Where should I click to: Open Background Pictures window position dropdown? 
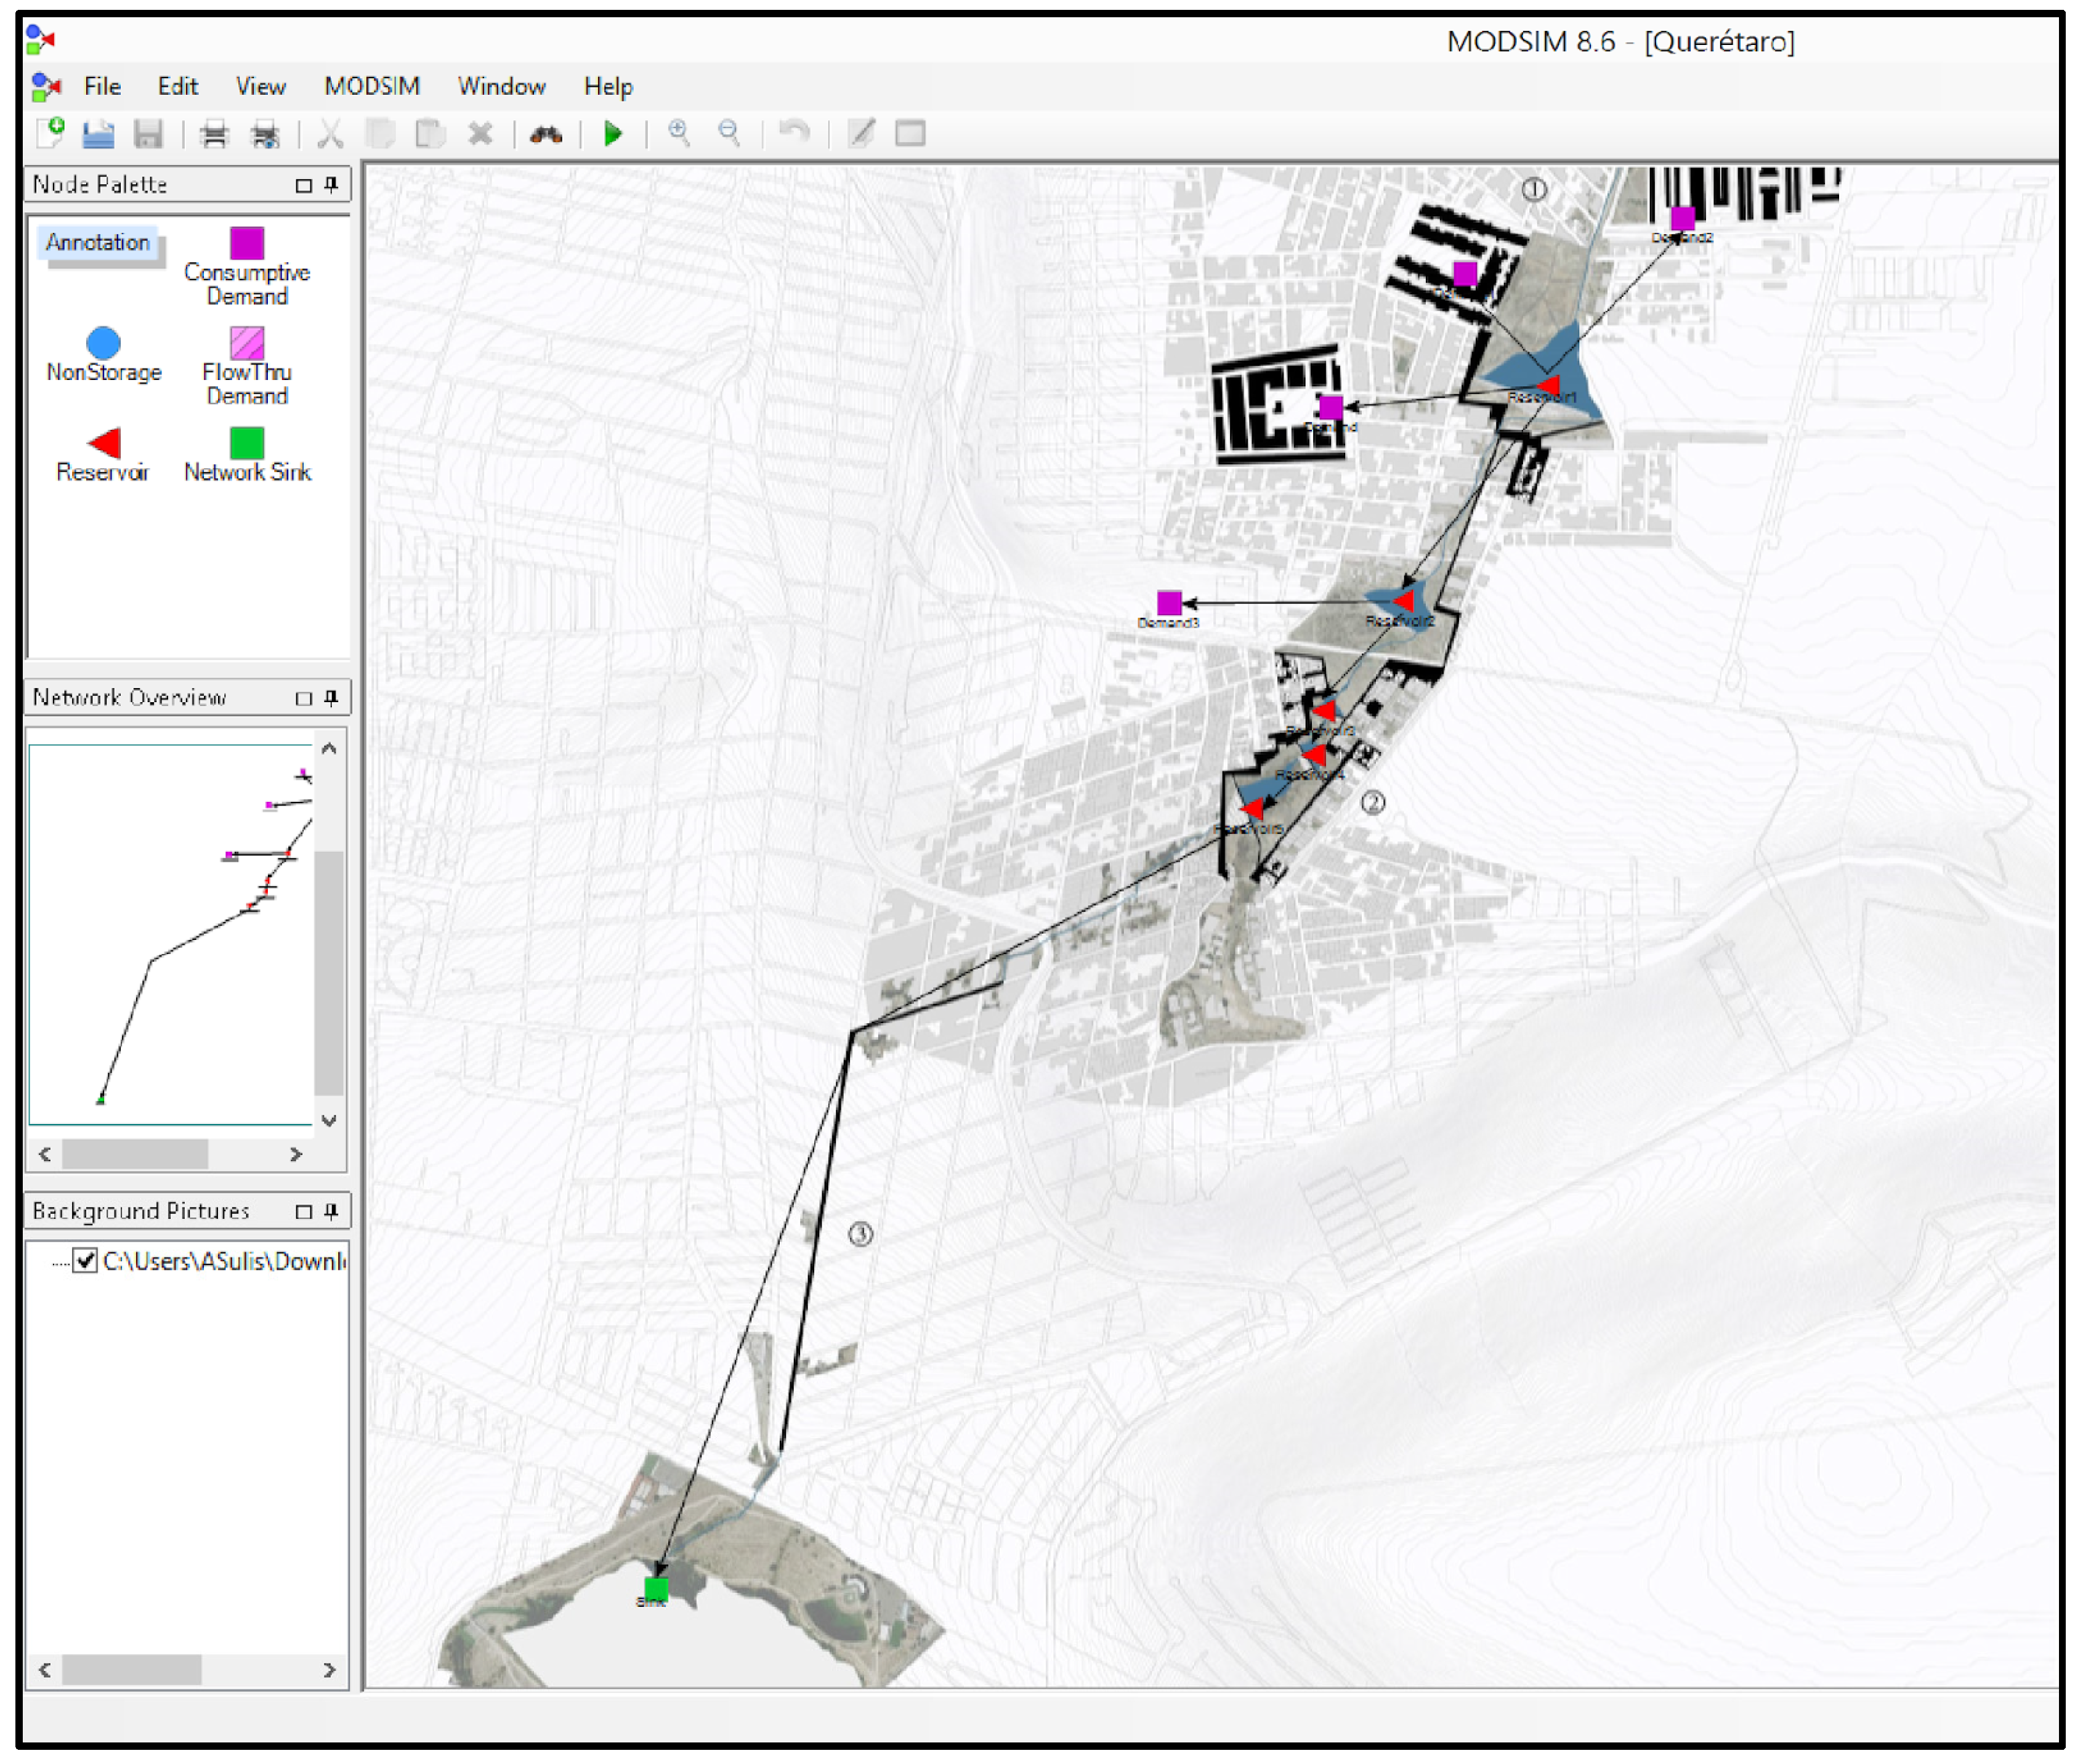click(x=304, y=1213)
